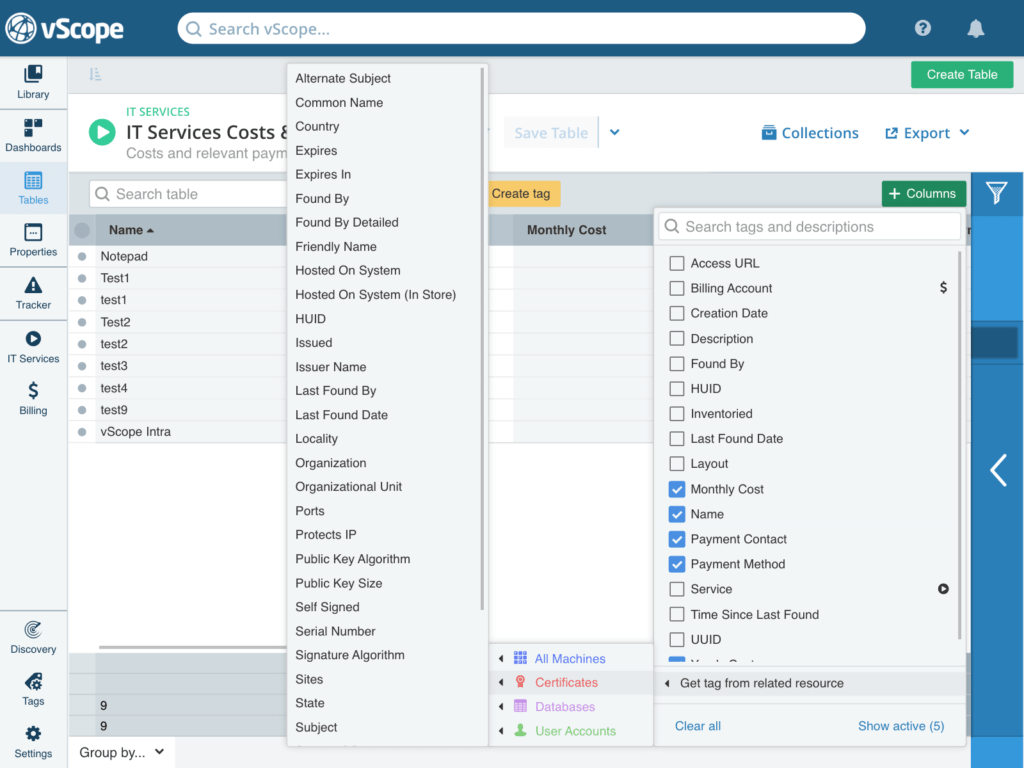Uncheck the Payment Contact column checkbox
Image resolution: width=1024 pixels, height=768 pixels.
coord(677,539)
